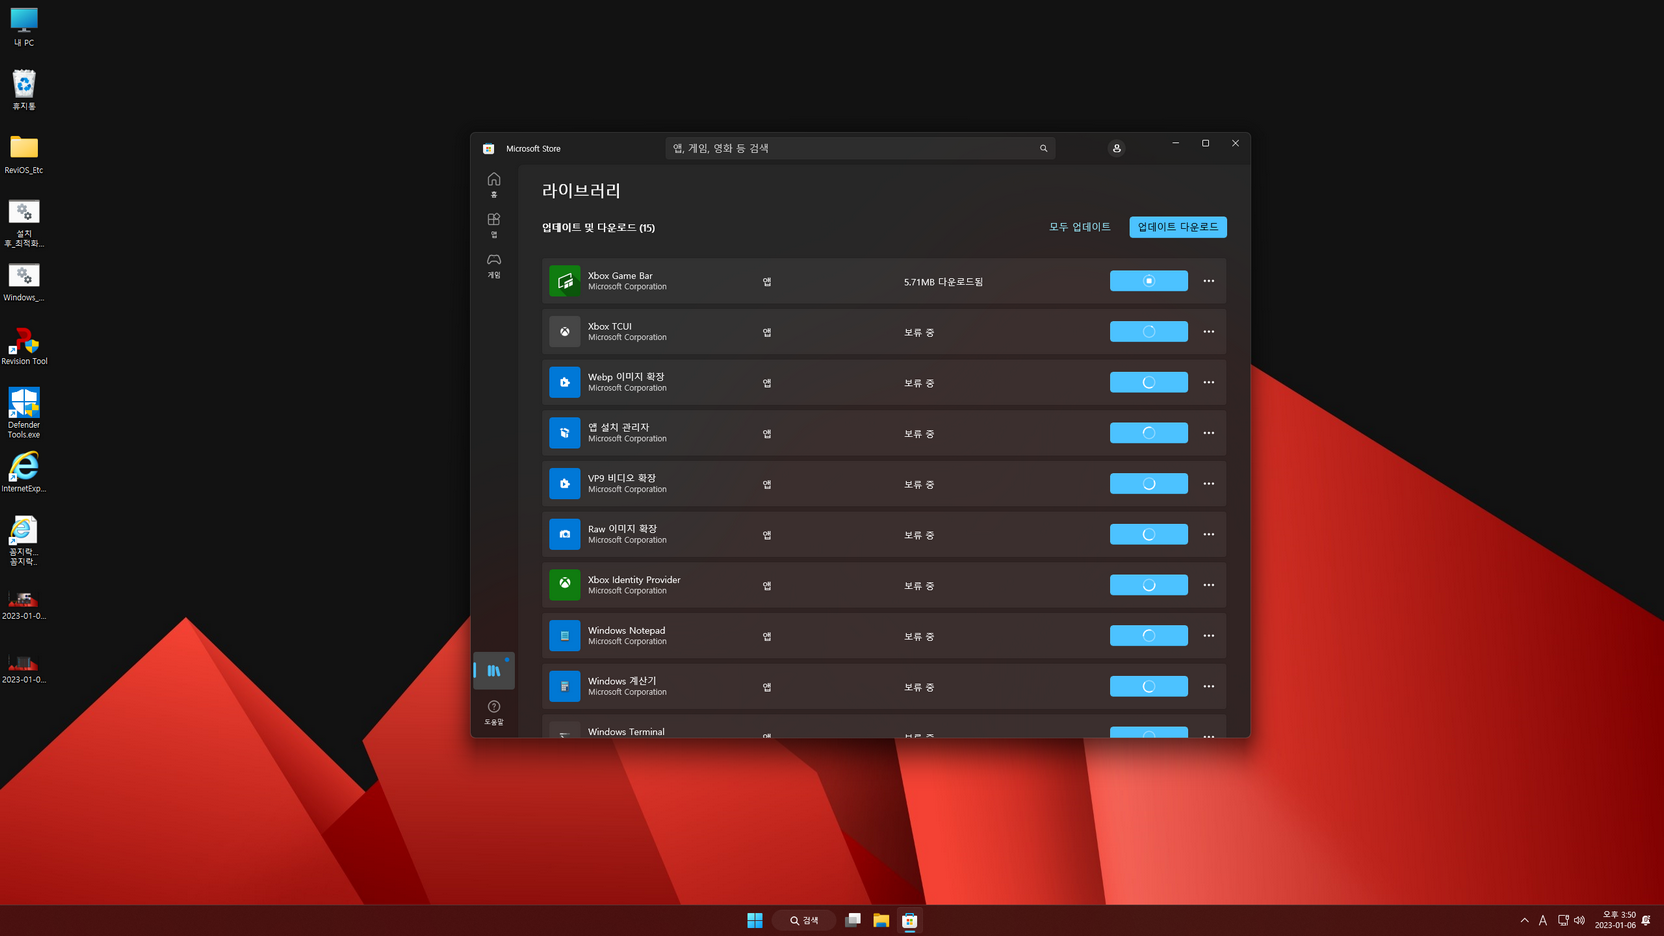
Task: Click the Xbox Game Bar app icon
Action: pos(565,281)
